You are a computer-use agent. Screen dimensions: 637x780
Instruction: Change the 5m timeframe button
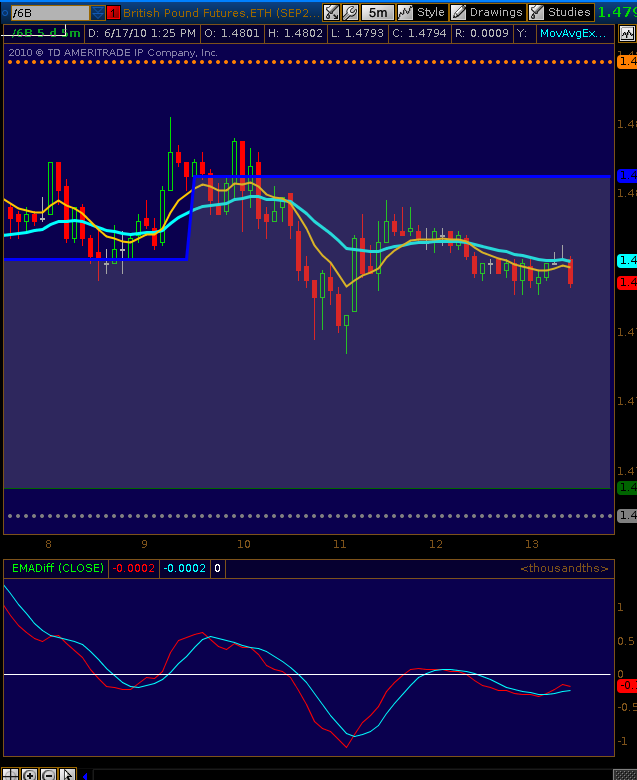click(377, 12)
